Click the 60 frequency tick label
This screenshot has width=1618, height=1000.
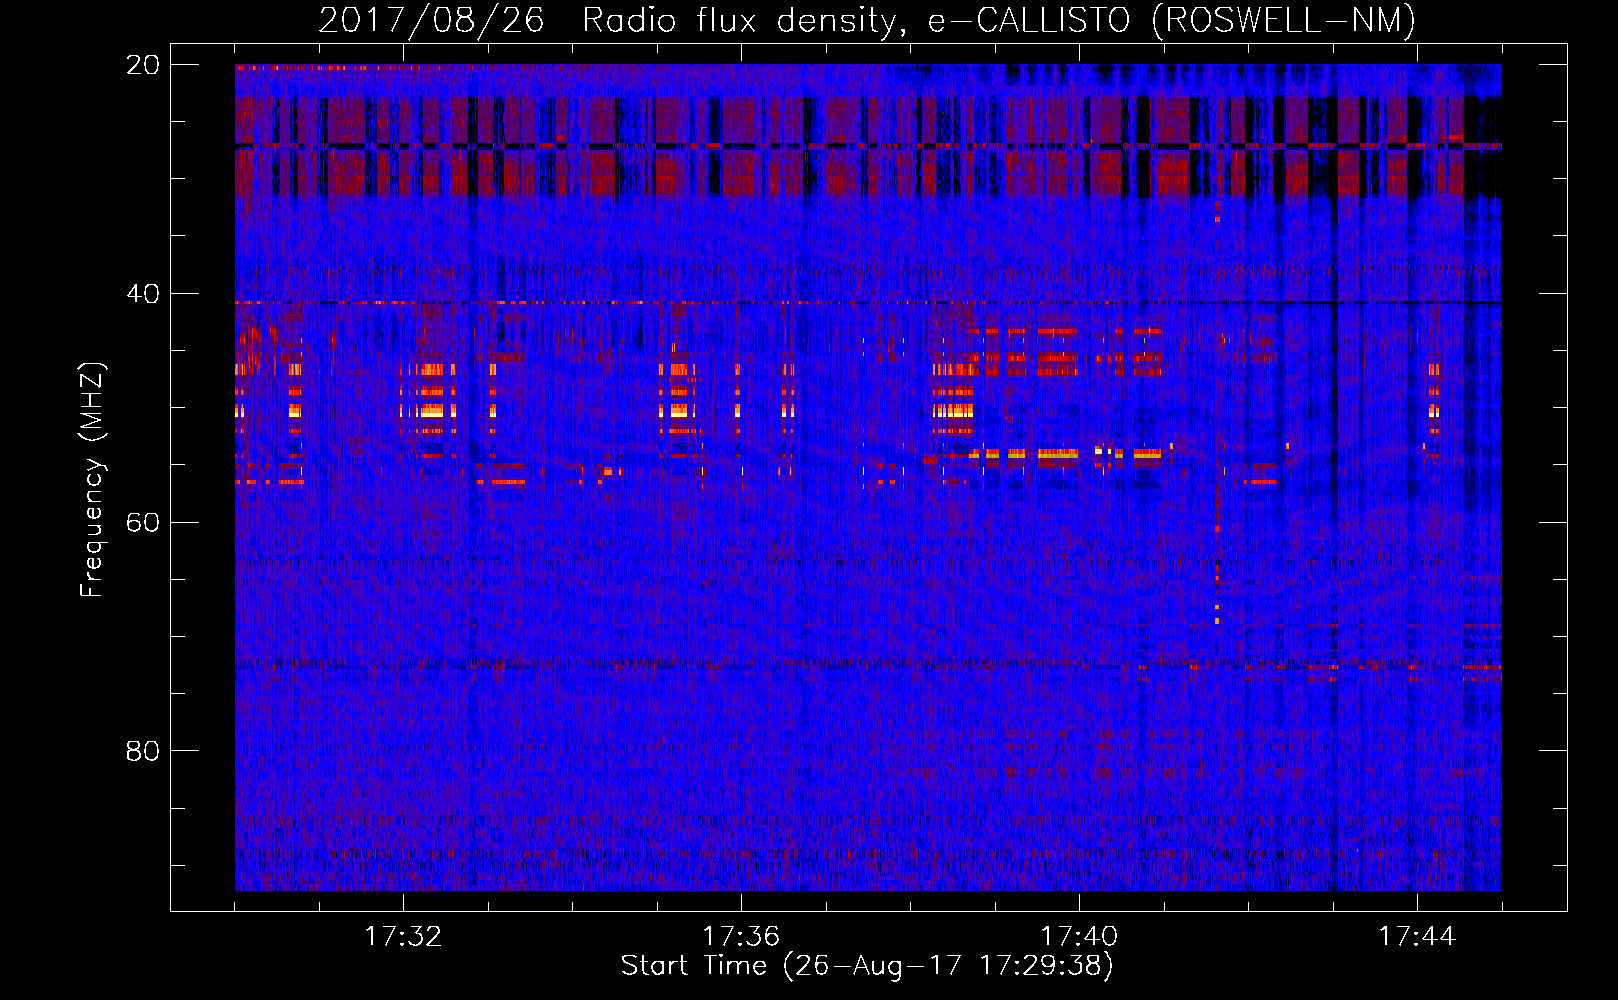(143, 522)
